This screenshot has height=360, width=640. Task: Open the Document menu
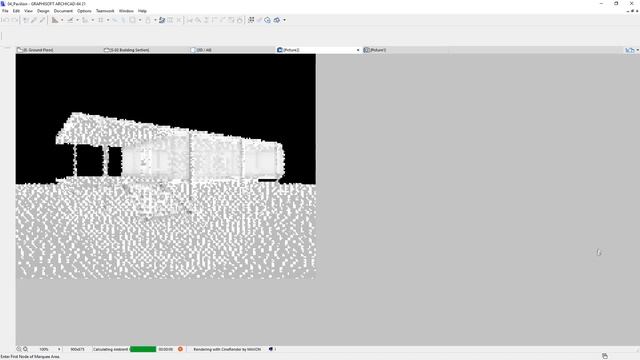[63, 11]
